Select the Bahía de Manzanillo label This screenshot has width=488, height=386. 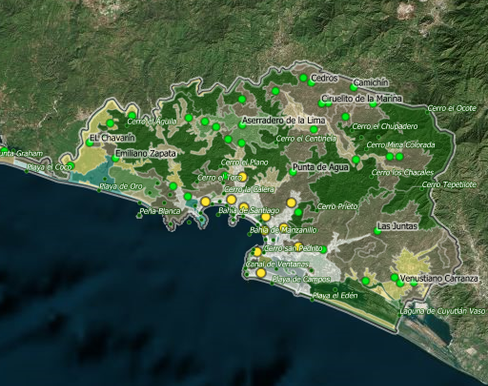click(x=283, y=230)
